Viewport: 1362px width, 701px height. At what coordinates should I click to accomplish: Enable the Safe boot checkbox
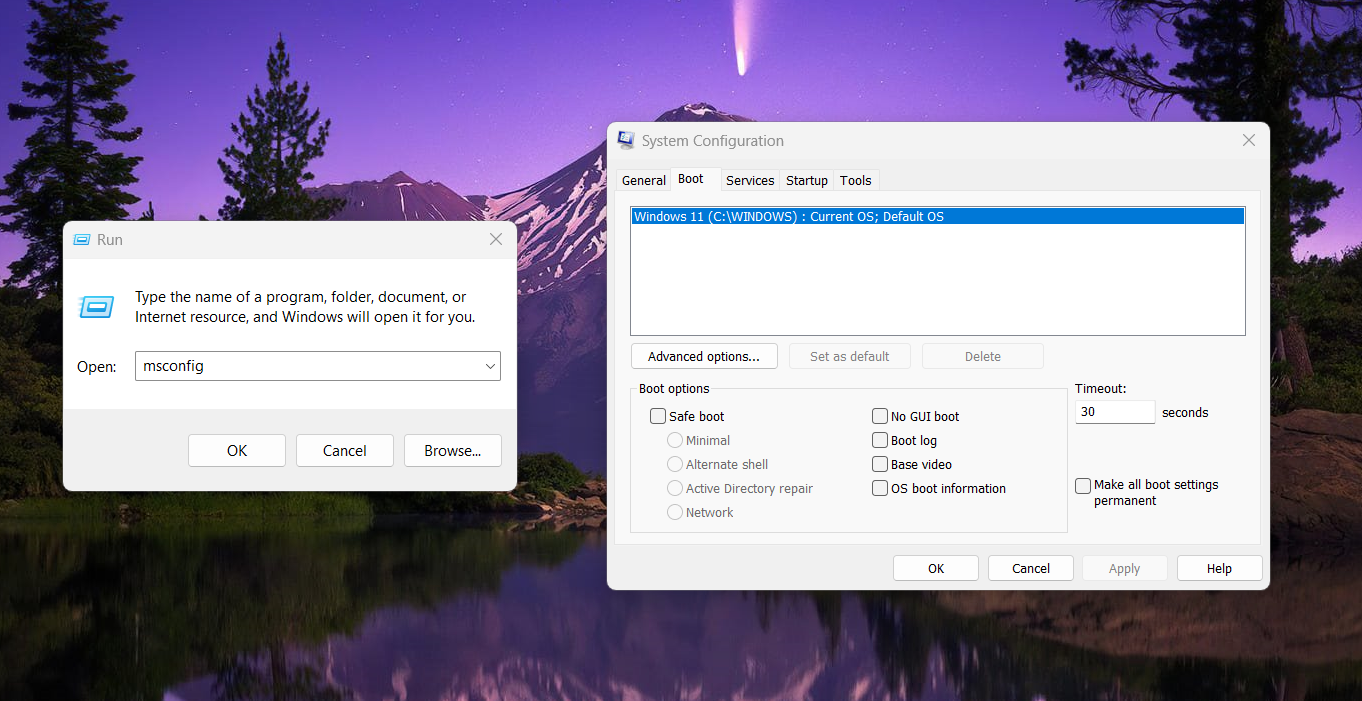(658, 416)
